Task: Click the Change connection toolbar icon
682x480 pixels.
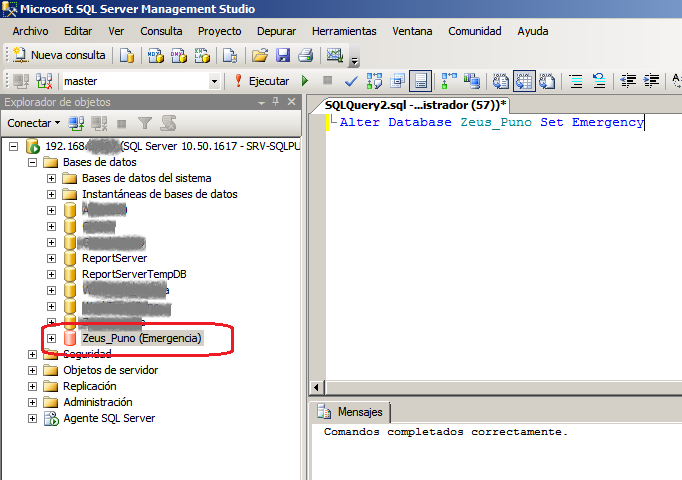Action: pos(44,81)
